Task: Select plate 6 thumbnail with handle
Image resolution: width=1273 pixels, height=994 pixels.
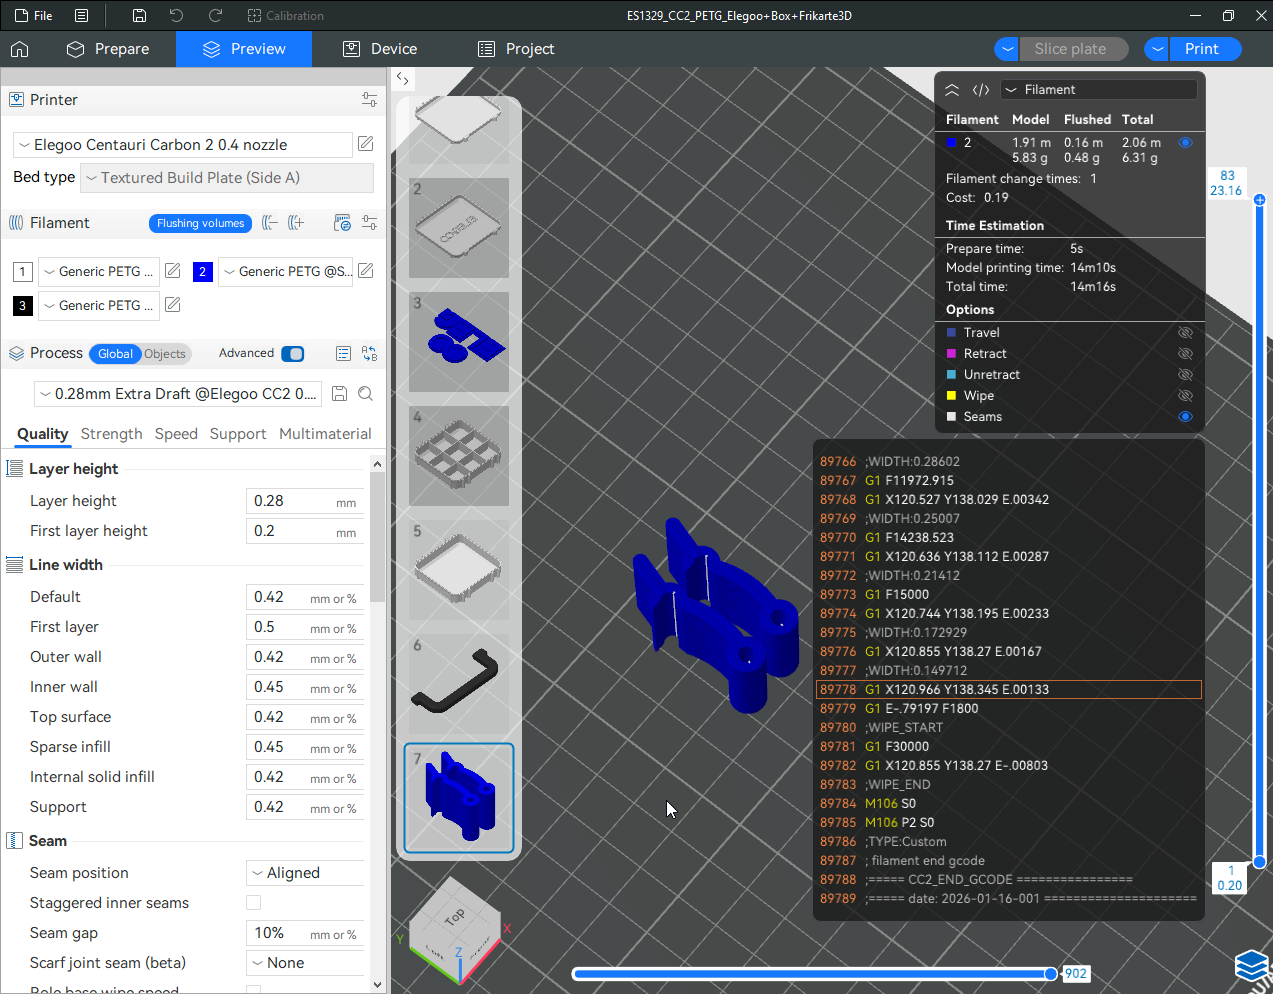Action: point(459,684)
